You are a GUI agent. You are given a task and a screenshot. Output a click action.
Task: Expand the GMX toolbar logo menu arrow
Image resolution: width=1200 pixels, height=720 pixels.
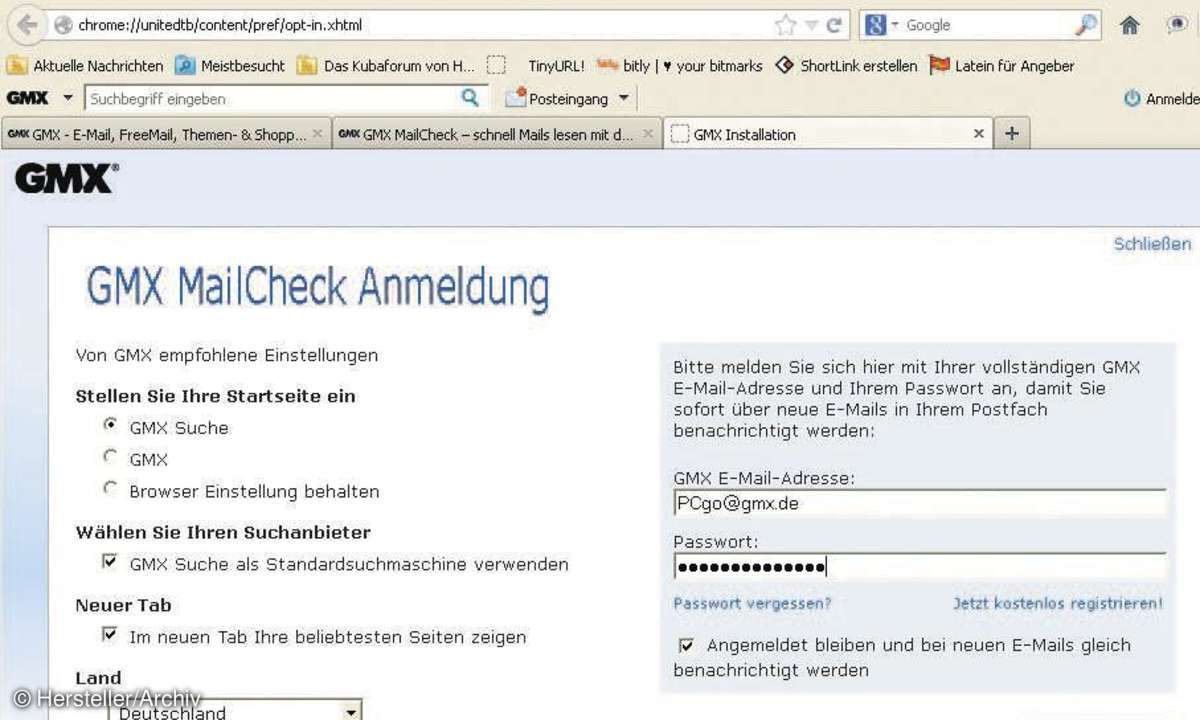pos(68,98)
